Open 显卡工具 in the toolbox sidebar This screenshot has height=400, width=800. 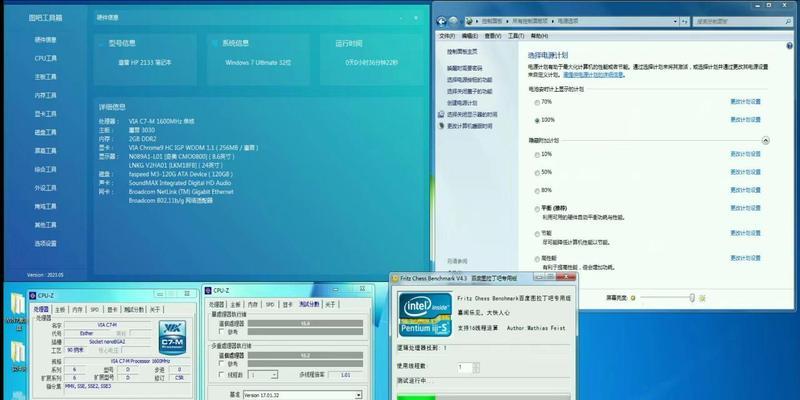click(45, 114)
